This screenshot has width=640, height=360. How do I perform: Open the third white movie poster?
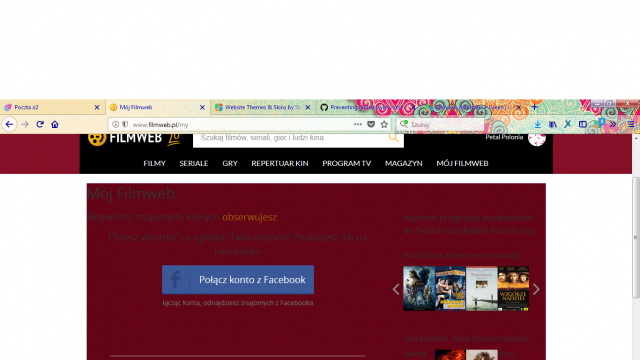(x=482, y=288)
